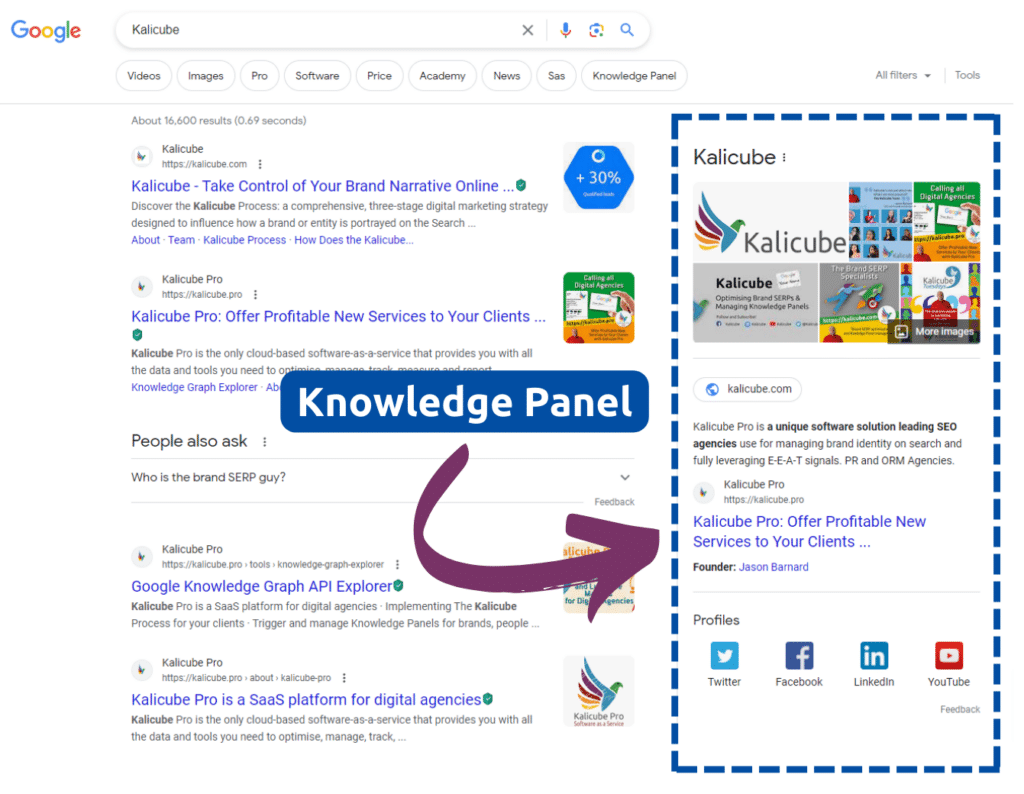Click the +30% hexagon result thumbnail
The height and width of the screenshot is (794, 1024).
click(599, 178)
